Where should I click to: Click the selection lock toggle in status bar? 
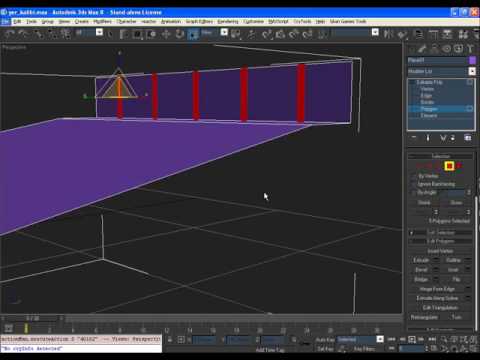coord(170,340)
